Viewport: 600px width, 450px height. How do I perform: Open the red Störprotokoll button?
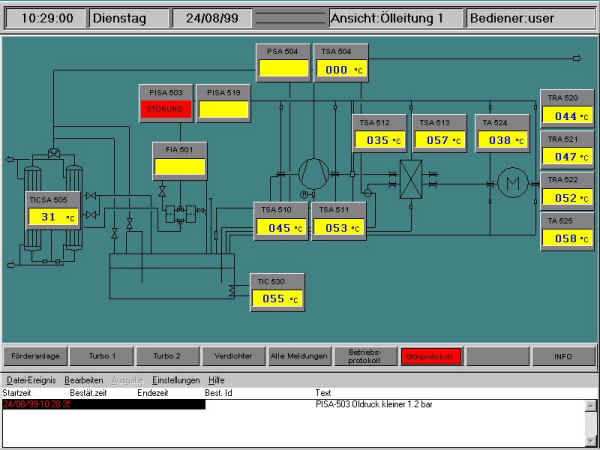[431, 357]
